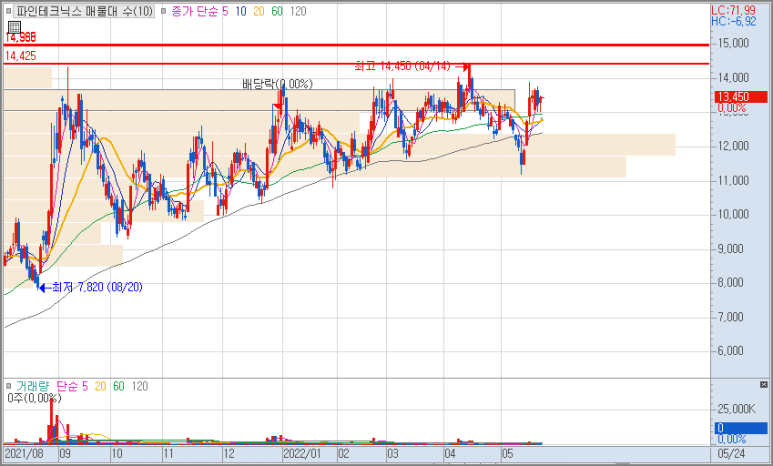Screen dimensions: 773x466
Task: Click the volume 60 moving average legend
Action: point(119,386)
